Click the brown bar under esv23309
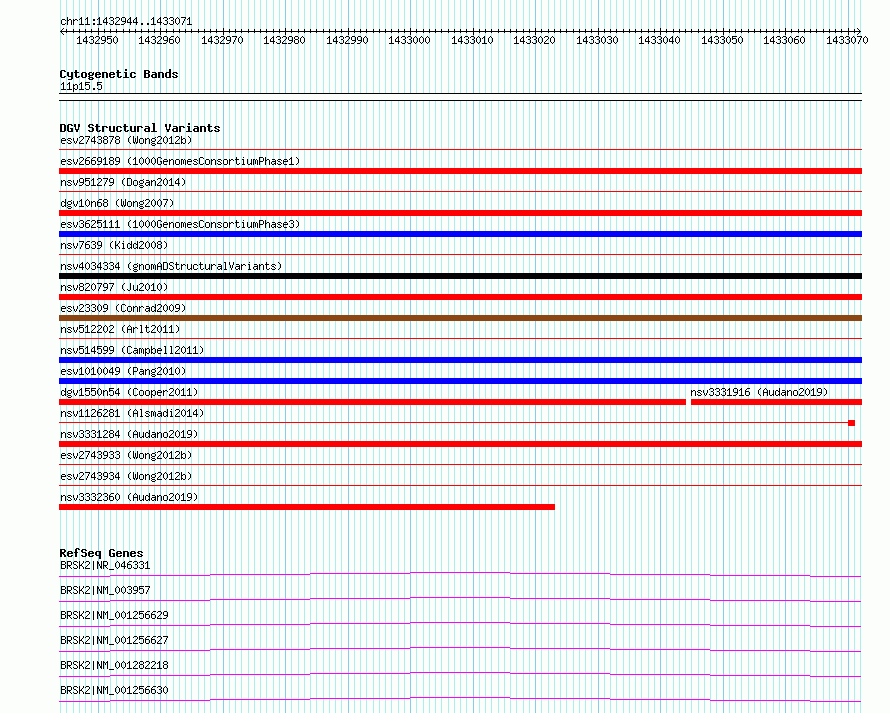 460,318
